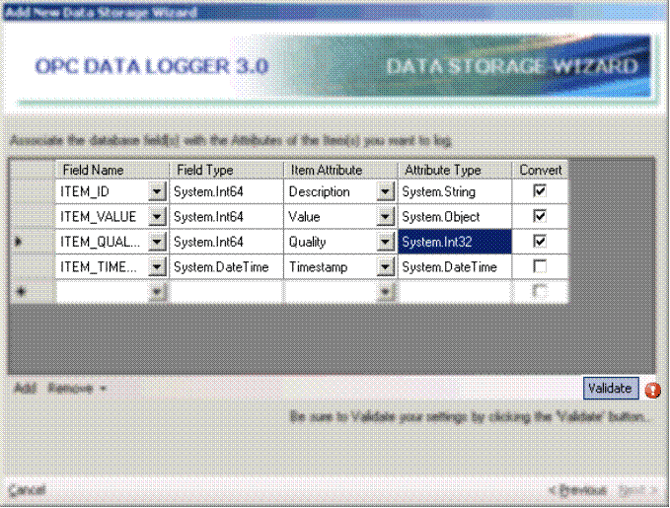670x508 pixels.
Task: Expand the Quality item attribute dropdown
Action: click(385, 242)
